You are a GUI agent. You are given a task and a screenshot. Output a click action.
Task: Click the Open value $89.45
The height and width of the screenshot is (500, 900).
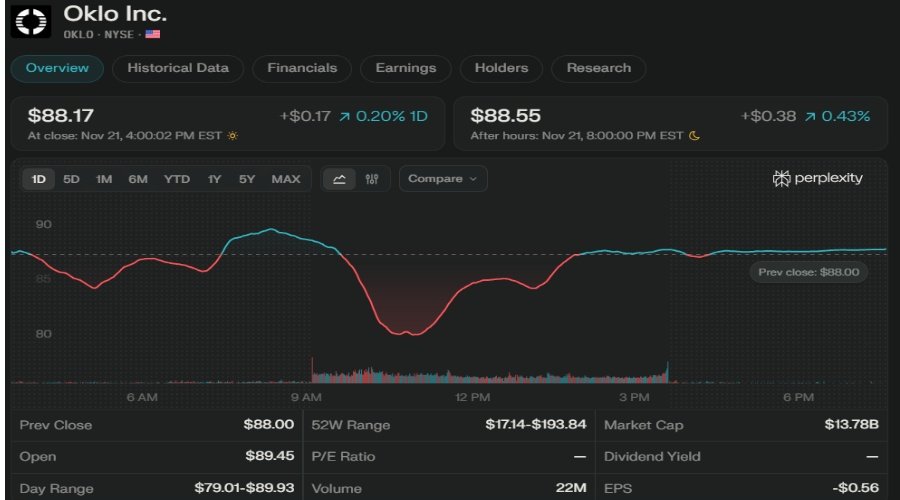270,456
